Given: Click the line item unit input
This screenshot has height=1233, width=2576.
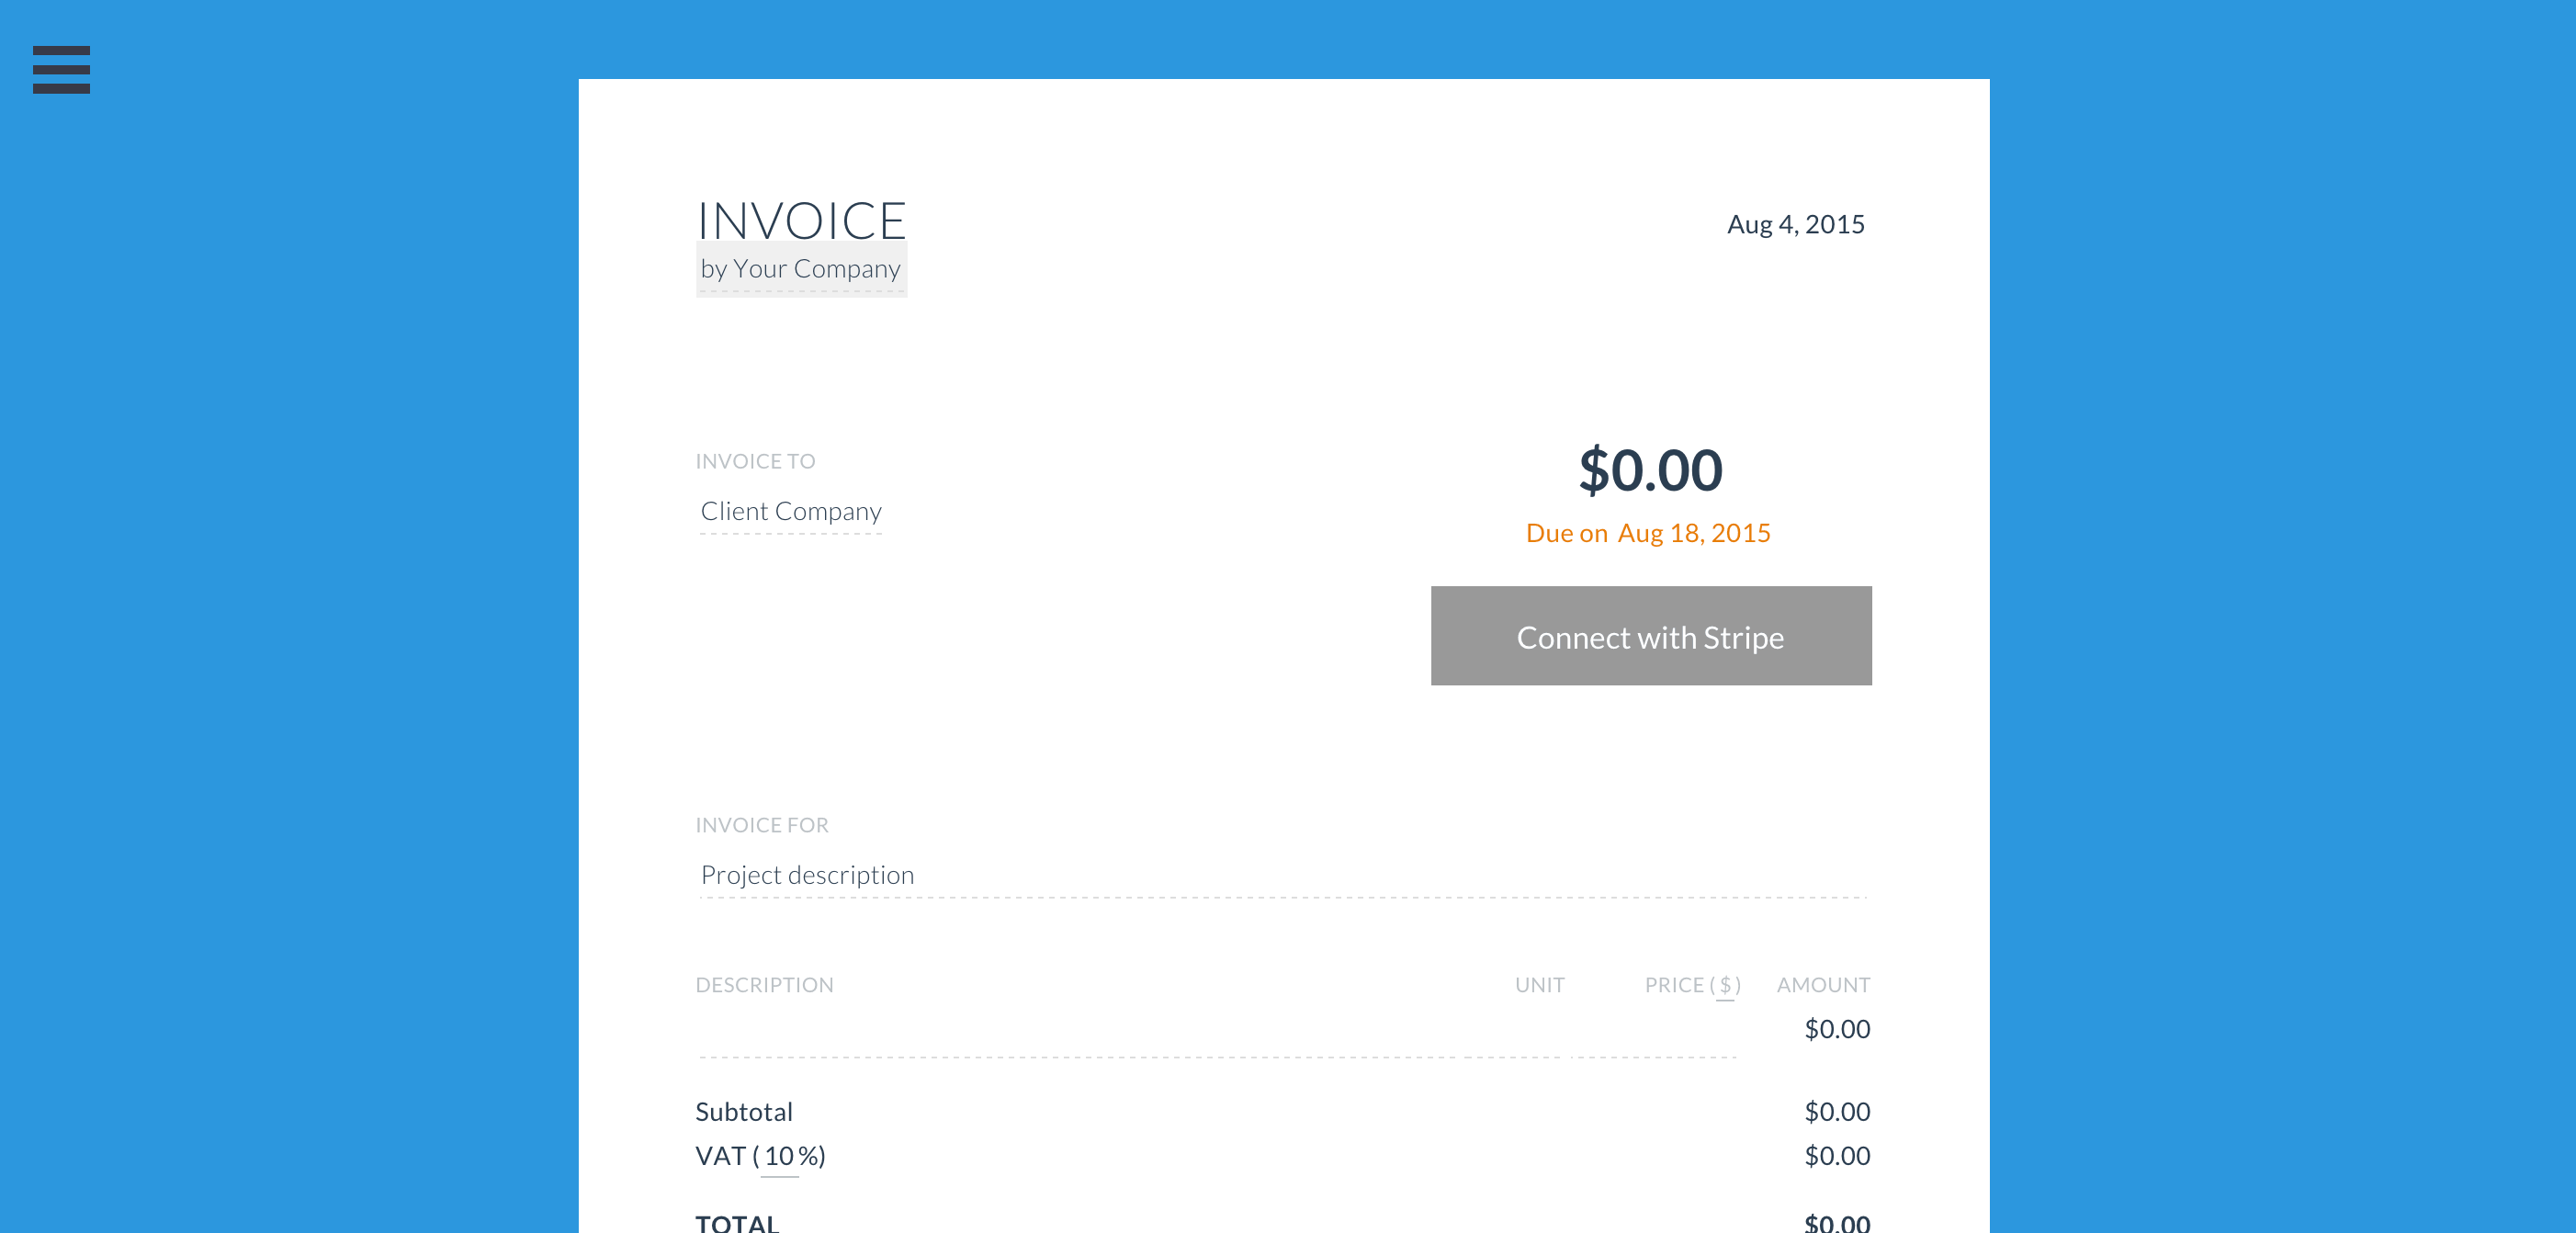Looking at the screenshot, I should [1514, 1035].
